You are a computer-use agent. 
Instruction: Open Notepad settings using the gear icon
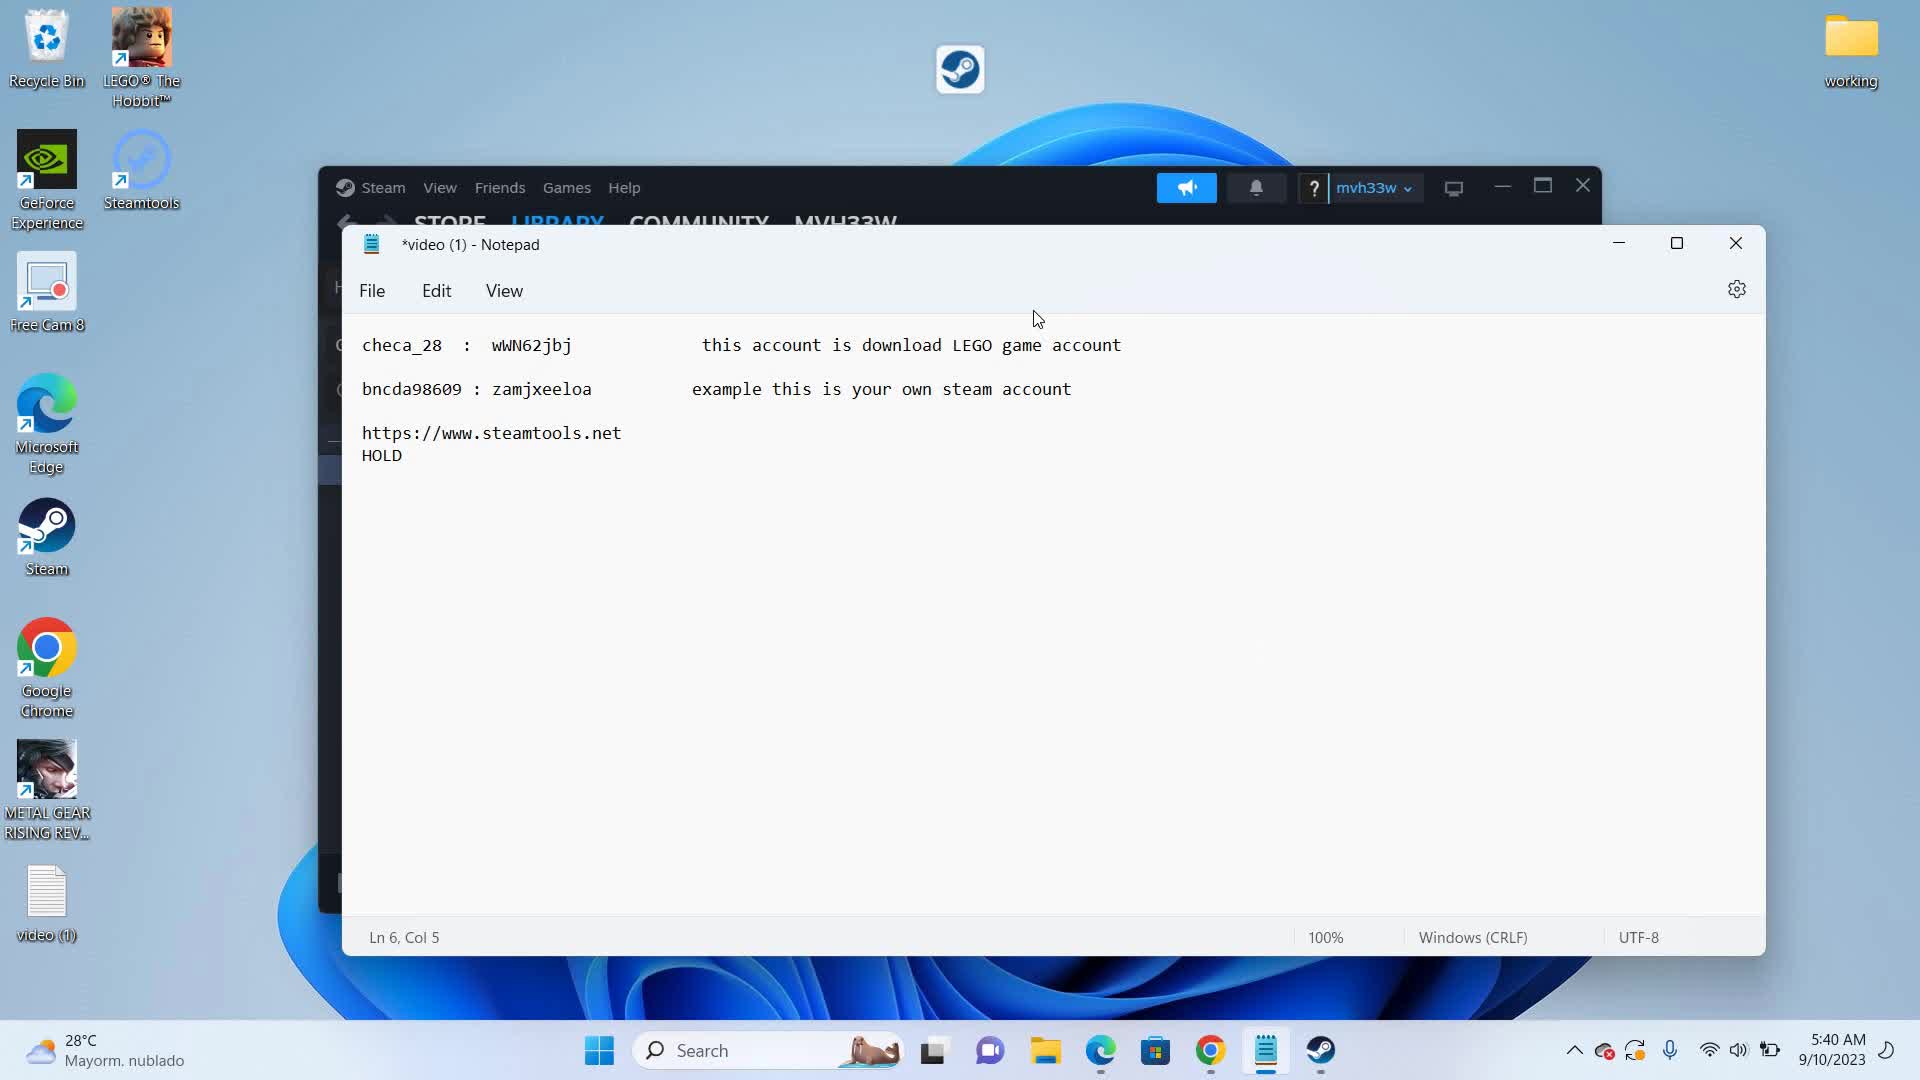(x=1737, y=289)
